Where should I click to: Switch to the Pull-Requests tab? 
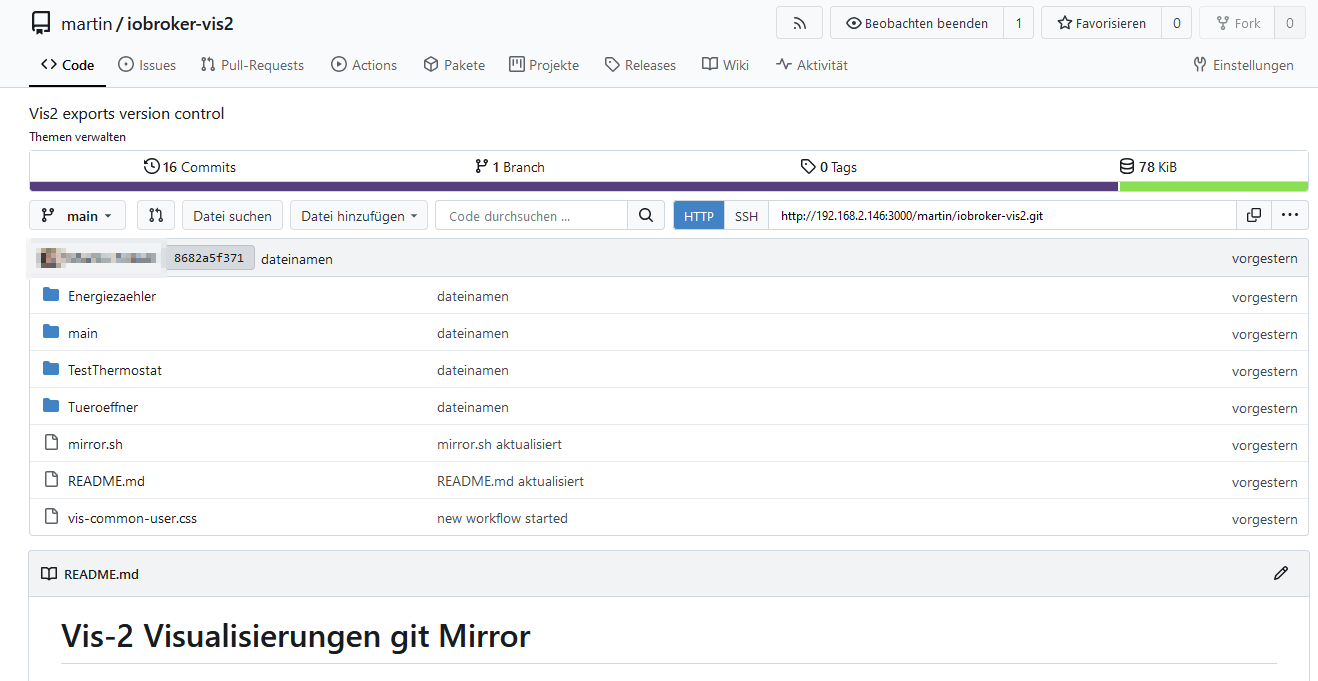click(252, 65)
